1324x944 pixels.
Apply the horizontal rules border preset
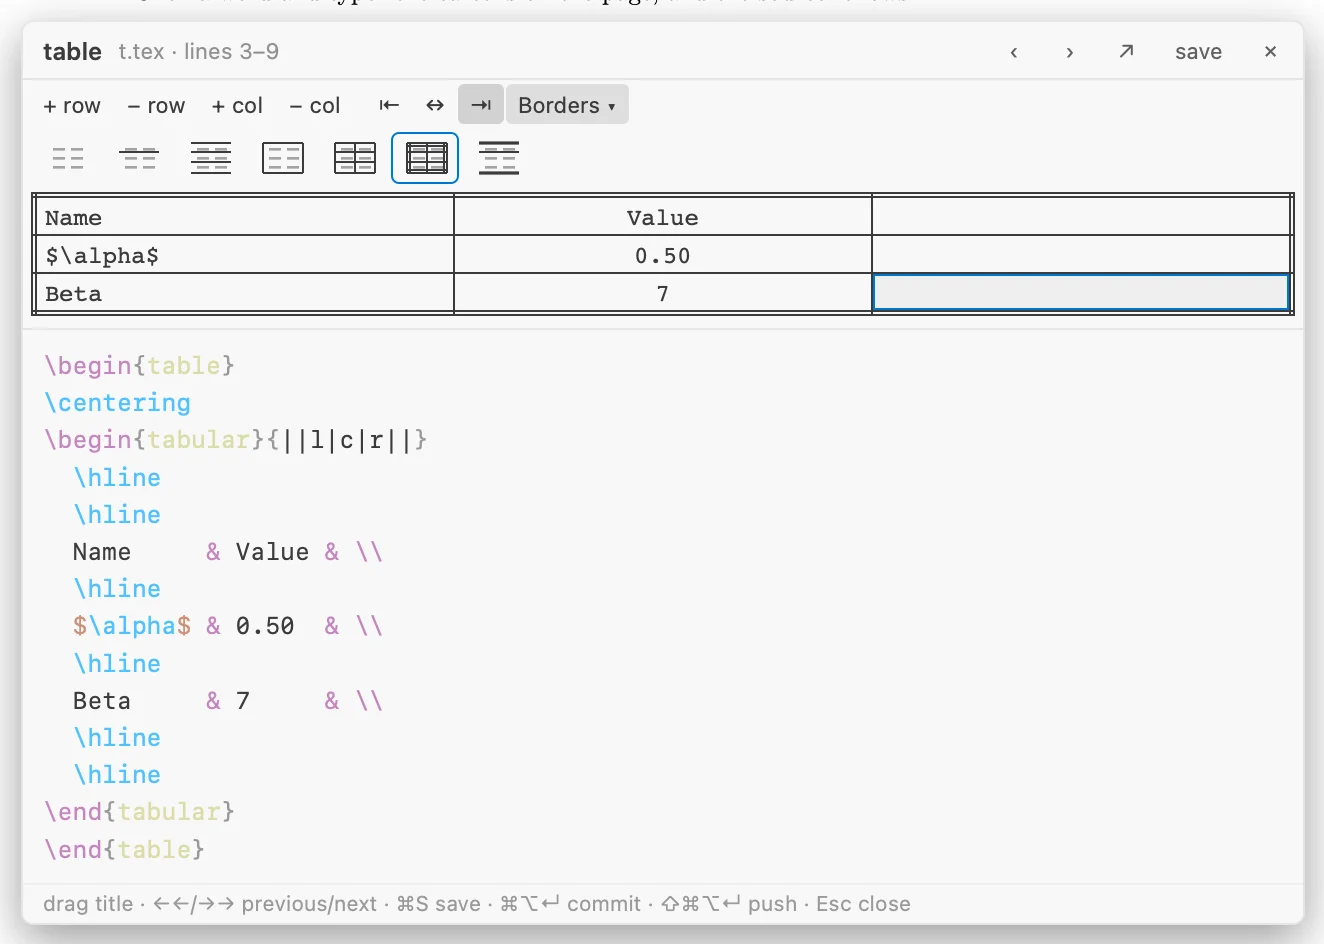(x=211, y=158)
